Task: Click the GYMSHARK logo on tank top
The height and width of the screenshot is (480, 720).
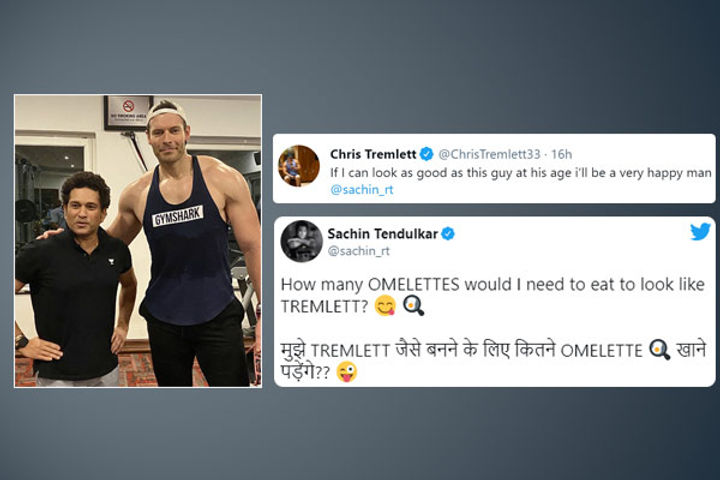Action: (178, 216)
